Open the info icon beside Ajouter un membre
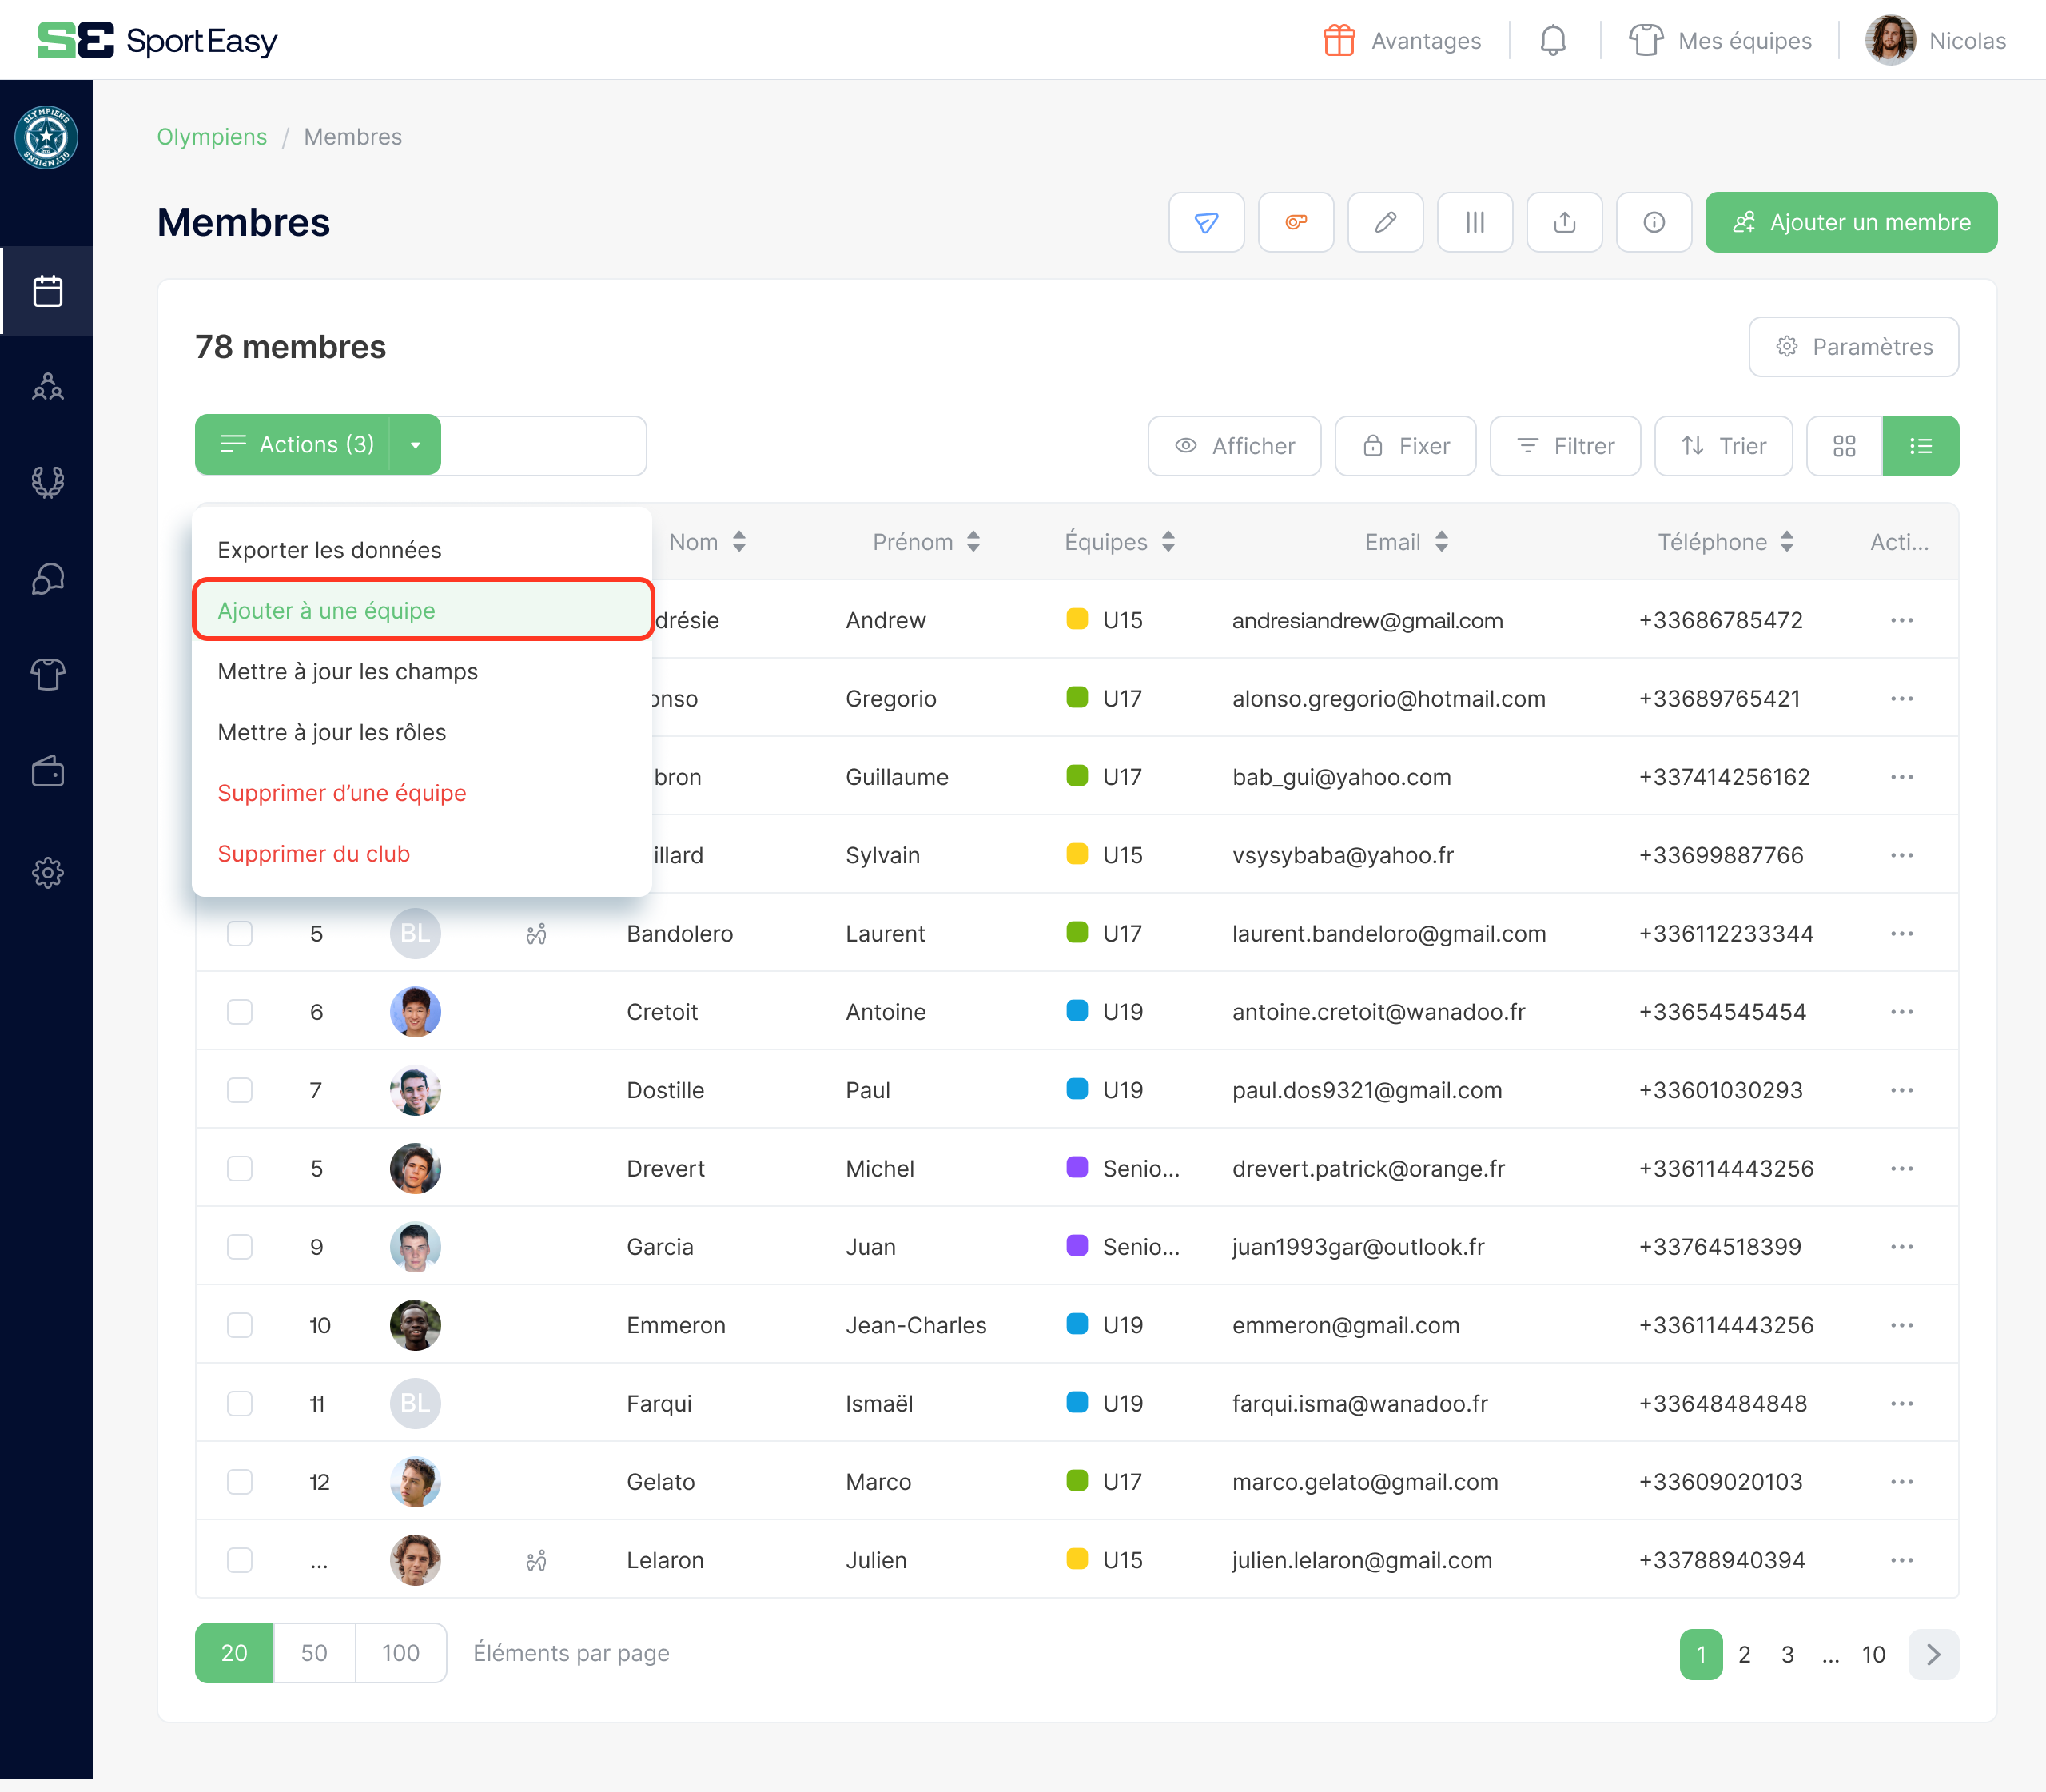Image resolution: width=2046 pixels, height=1792 pixels. pos(1653,222)
